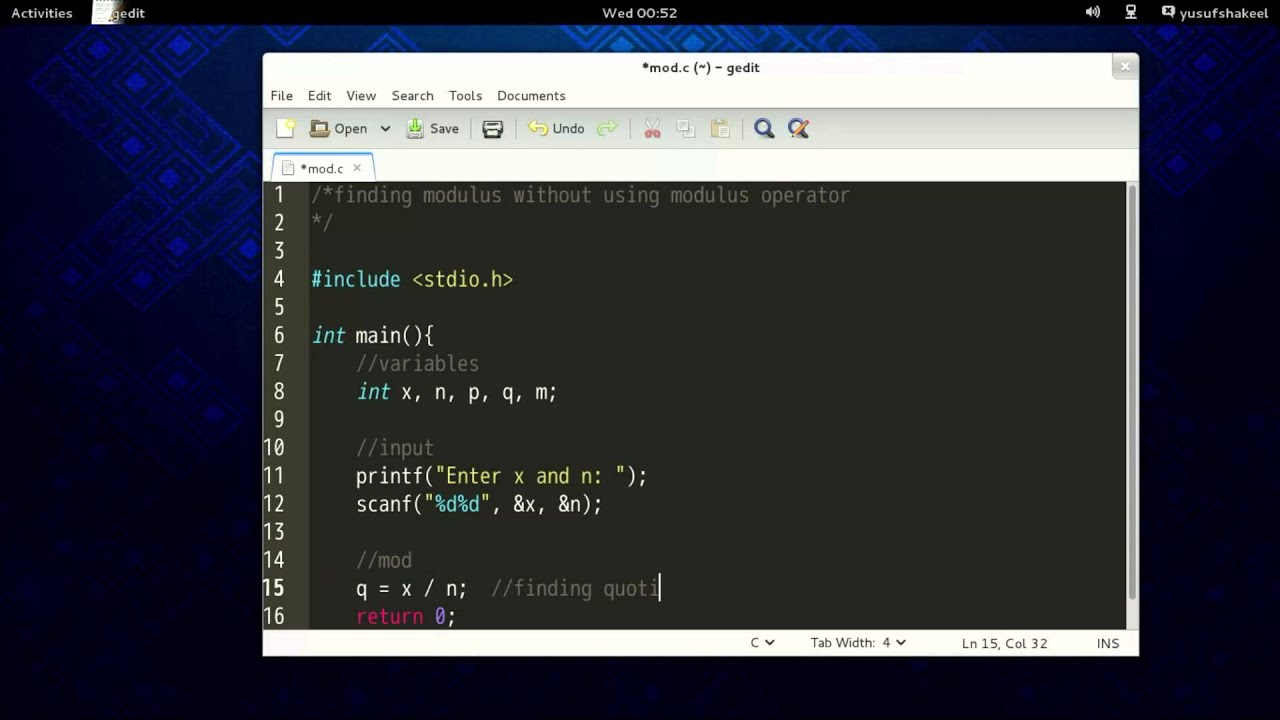Click the return 0; line

[x=405, y=616]
